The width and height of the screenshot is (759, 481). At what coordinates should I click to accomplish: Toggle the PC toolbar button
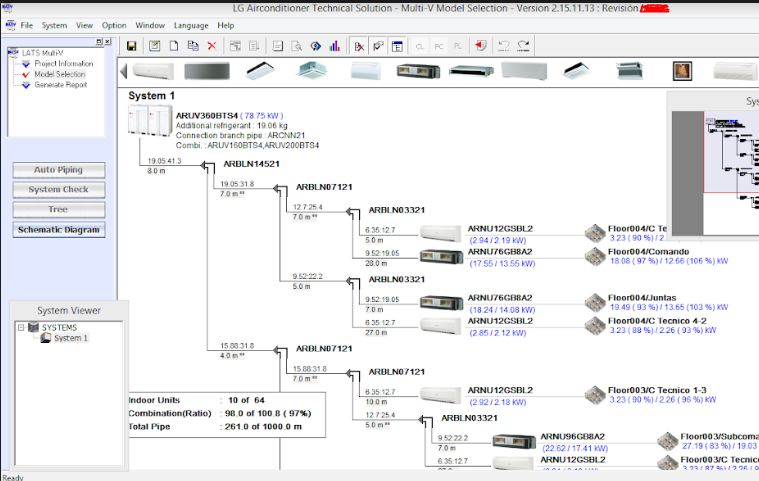click(439, 46)
